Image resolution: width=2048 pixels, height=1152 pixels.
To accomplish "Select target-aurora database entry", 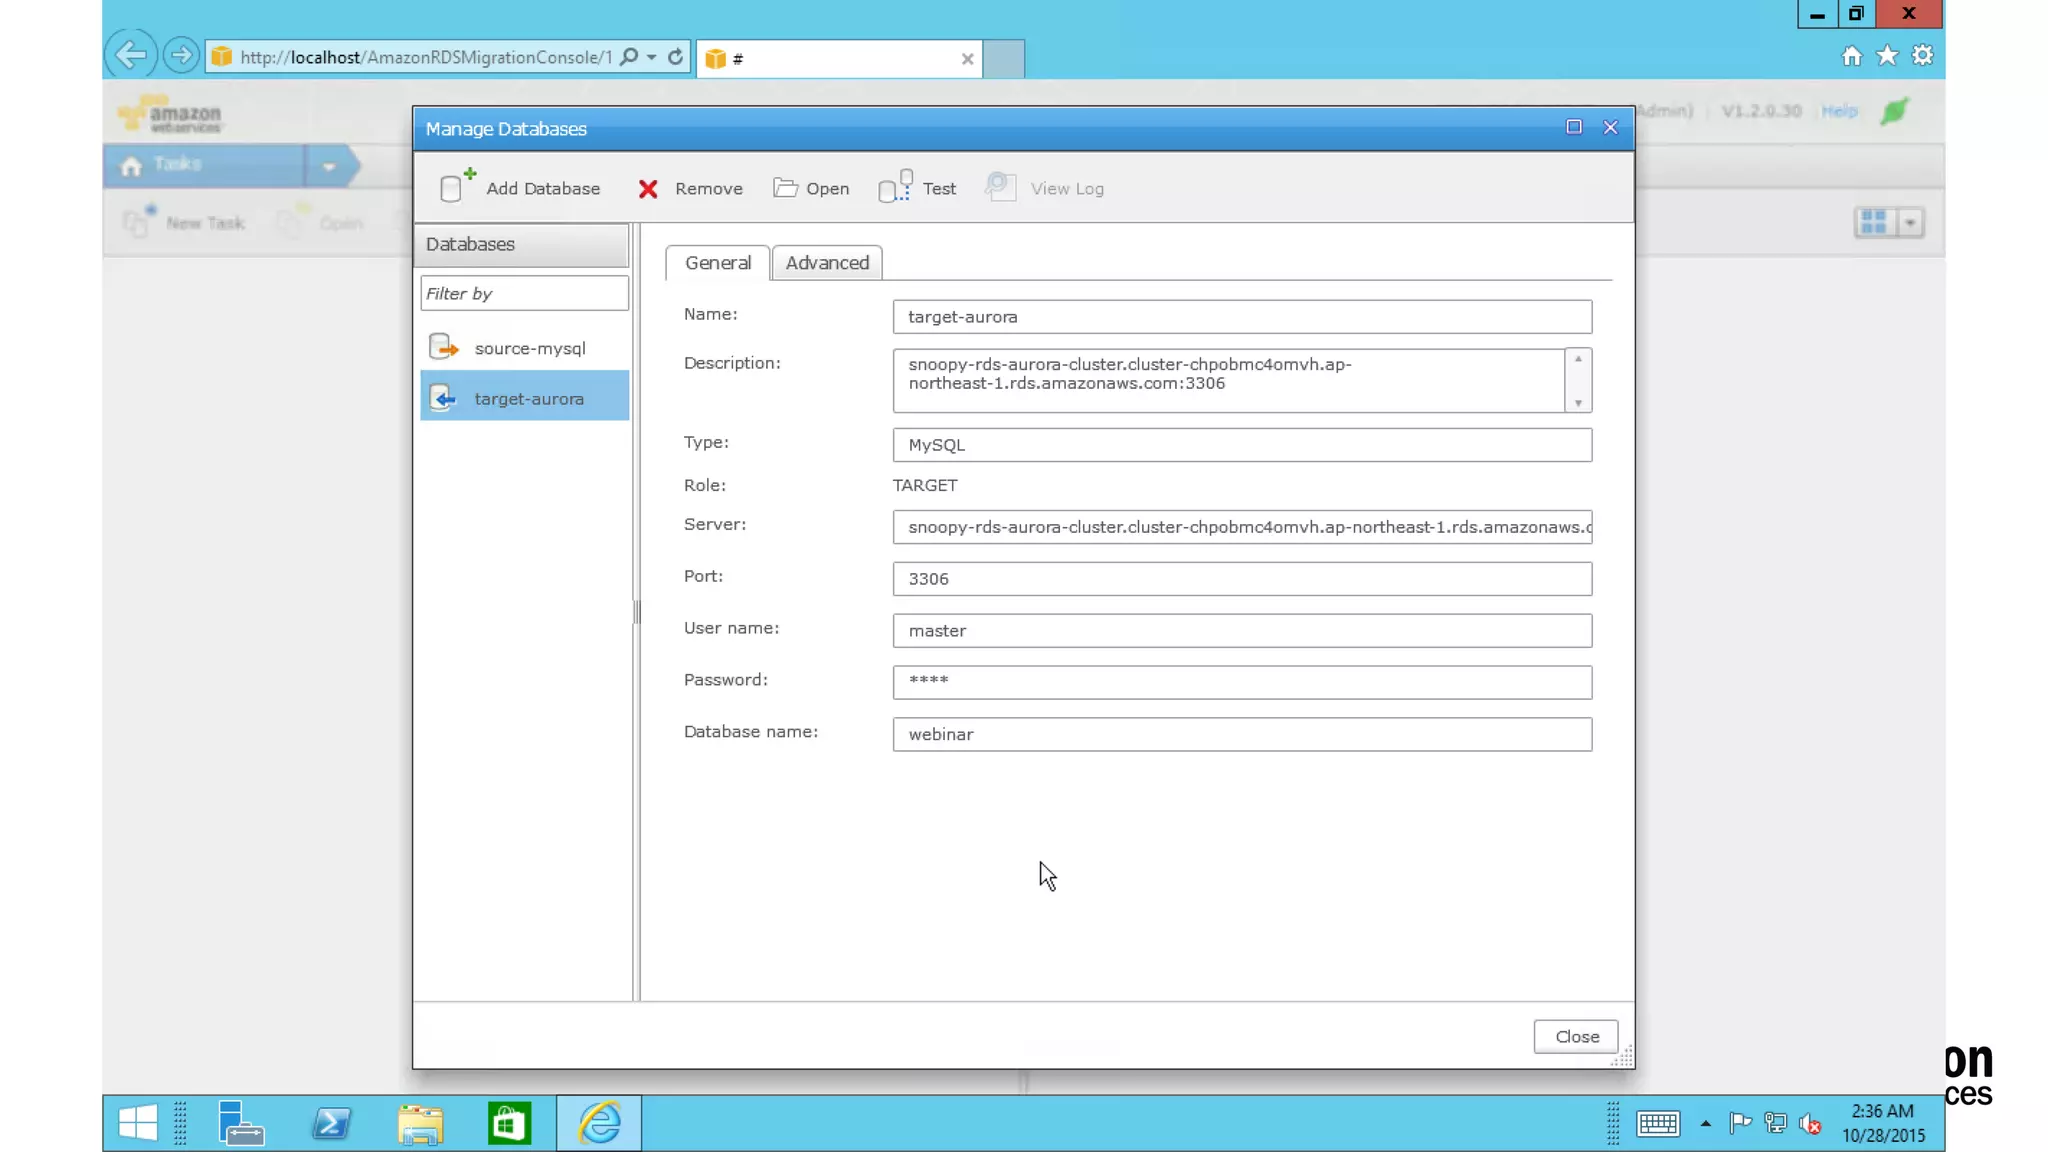I will tap(528, 398).
